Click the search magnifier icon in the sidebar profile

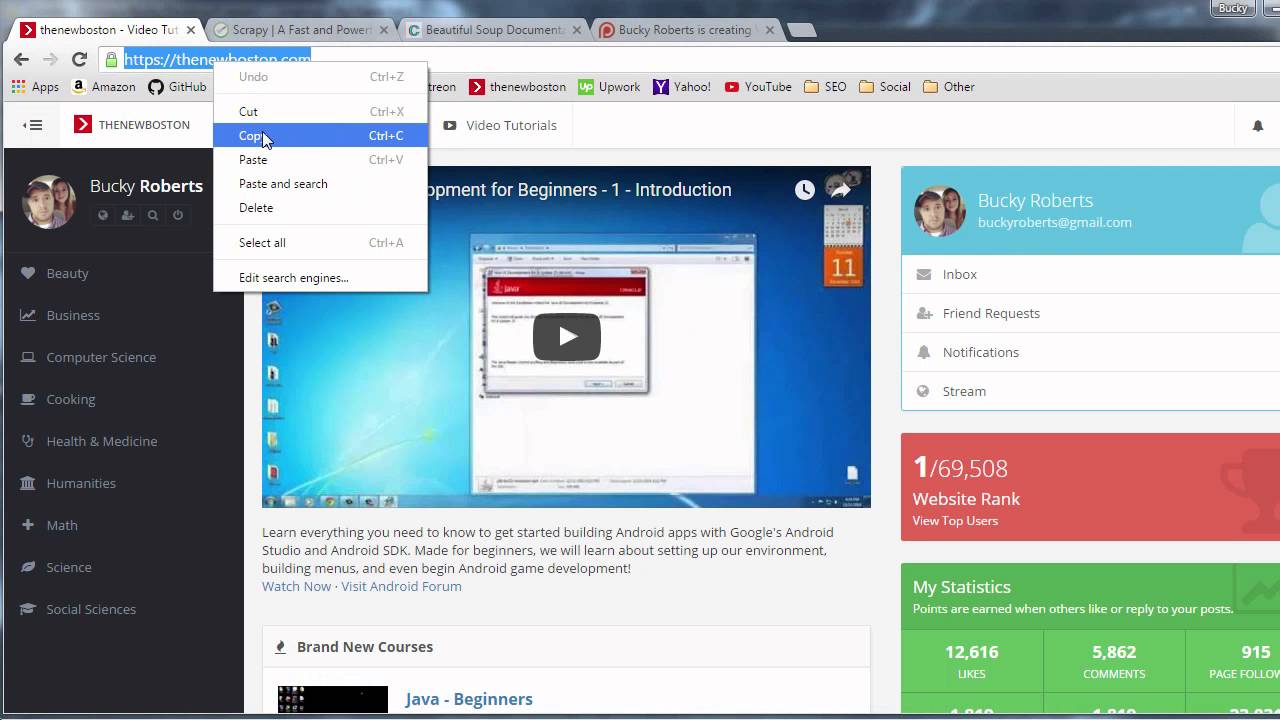(x=153, y=215)
